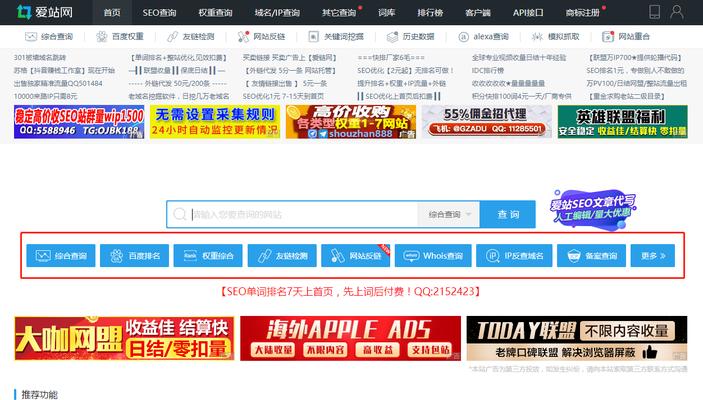
Task: Click the red SEO单词排名7天上首页 link
Action: [351, 291]
